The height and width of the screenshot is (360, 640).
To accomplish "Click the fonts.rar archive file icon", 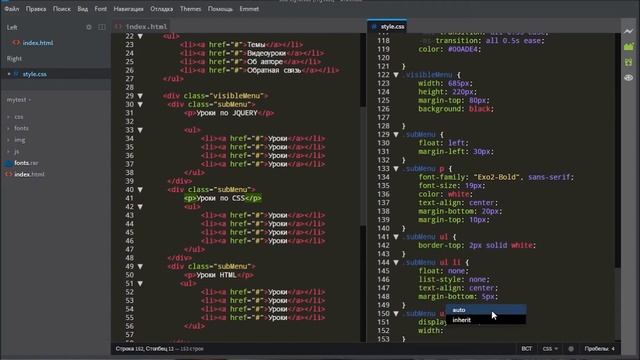I will (x=9, y=163).
